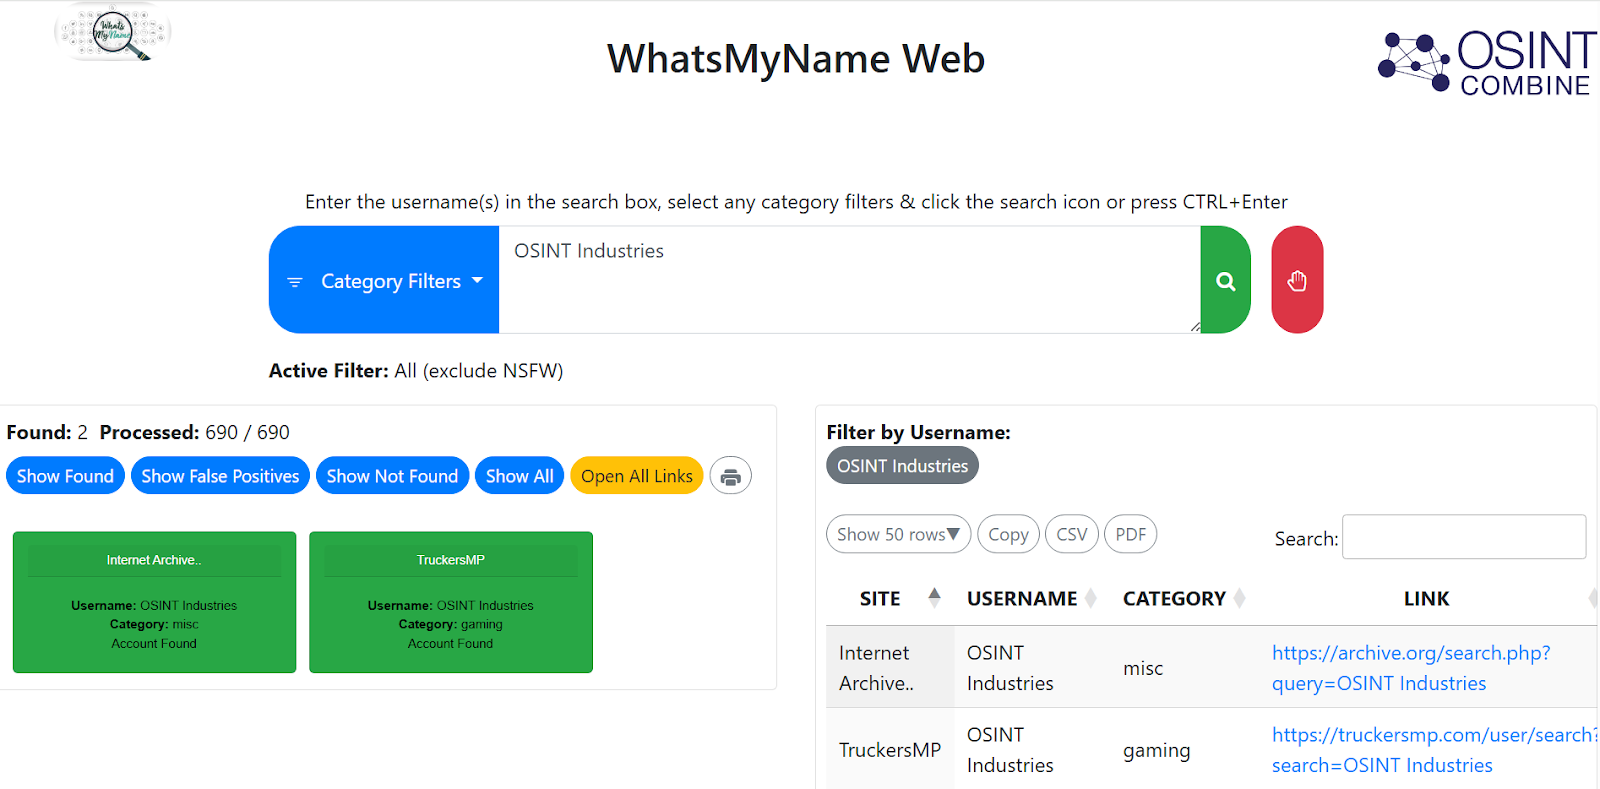Open the Category Filters dropdown
The height and width of the screenshot is (789, 1600).
(384, 281)
